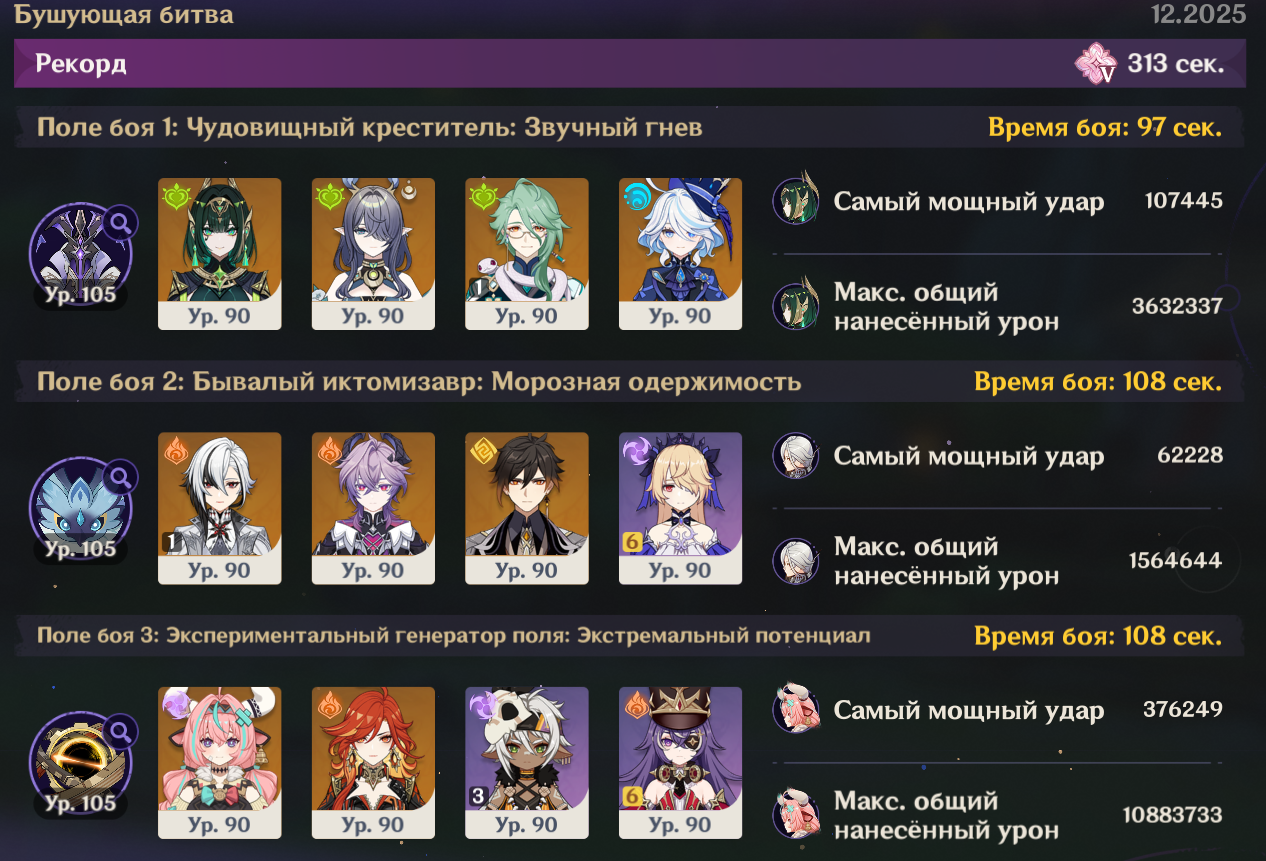Click avatar icon beside 3632337 total damage
This screenshot has width=1266, height=861.
797,306
